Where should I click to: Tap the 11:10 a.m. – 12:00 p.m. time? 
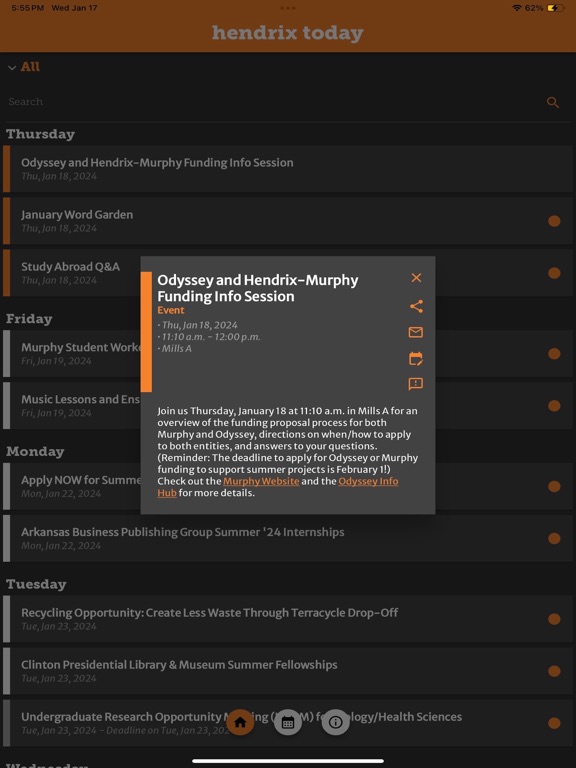tap(211, 337)
